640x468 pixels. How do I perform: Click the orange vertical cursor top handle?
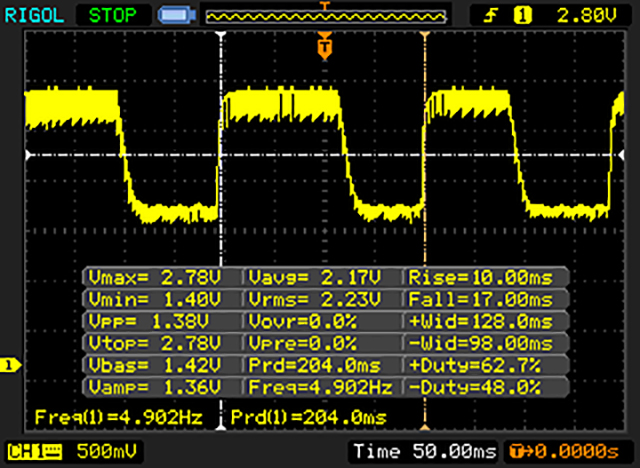point(425,35)
